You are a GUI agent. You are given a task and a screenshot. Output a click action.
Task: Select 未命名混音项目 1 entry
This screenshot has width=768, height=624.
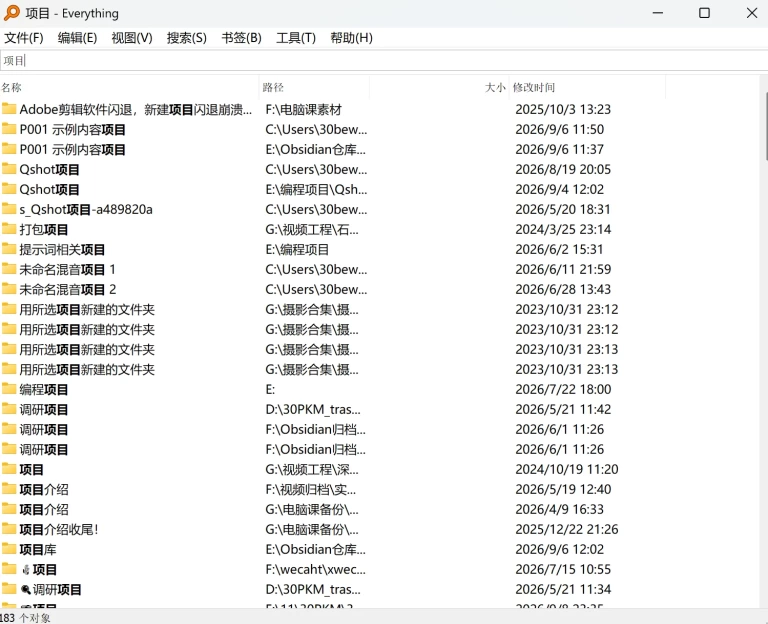coord(68,269)
